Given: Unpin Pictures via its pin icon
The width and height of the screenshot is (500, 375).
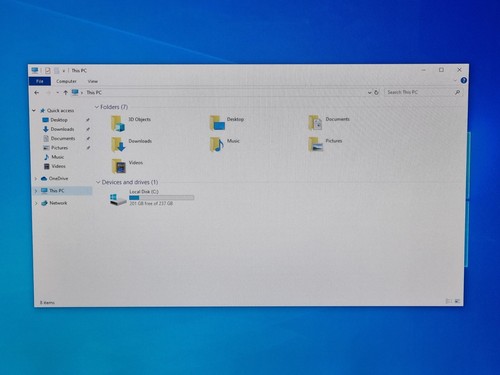Looking at the screenshot, I should point(88,148).
